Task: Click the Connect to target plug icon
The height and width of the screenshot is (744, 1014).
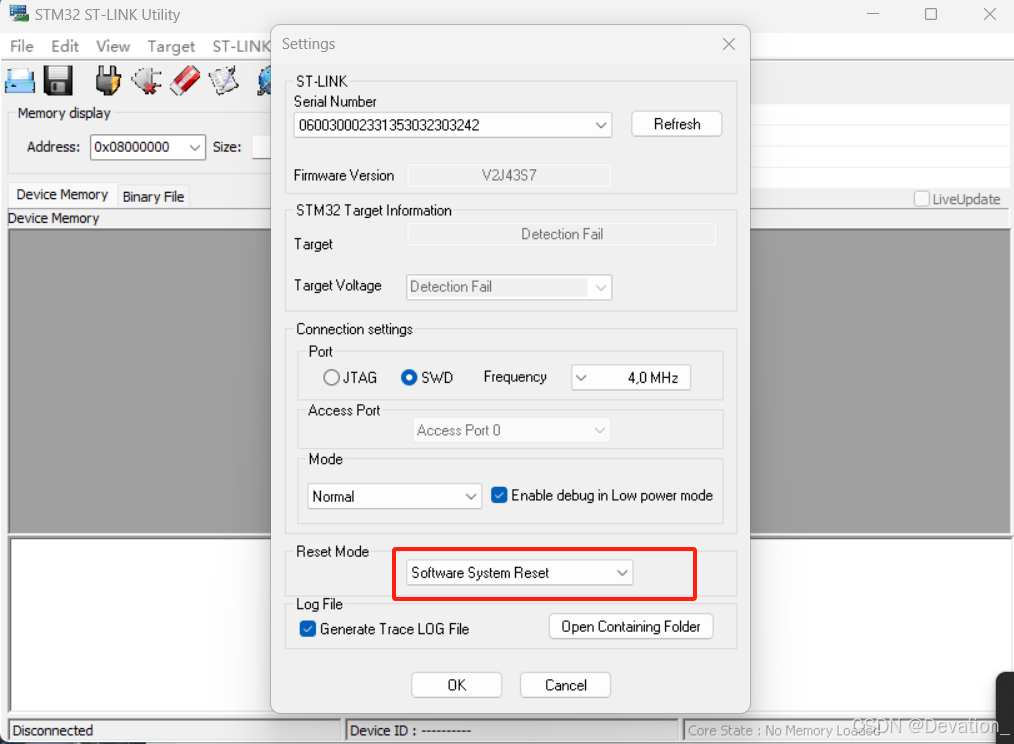Action: [x=107, y=81]
